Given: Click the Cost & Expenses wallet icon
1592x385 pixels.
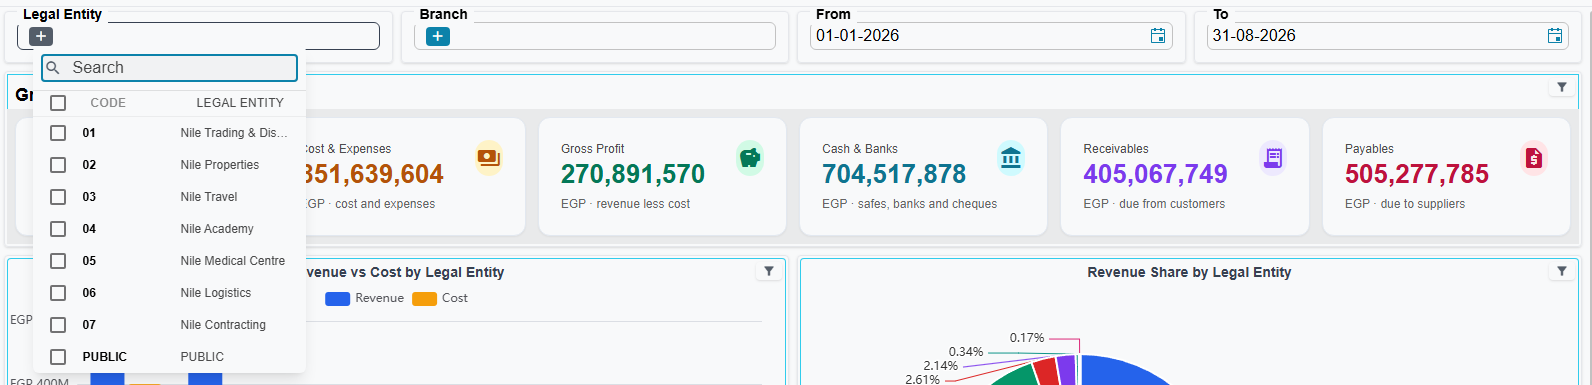Looking at the screenshot, I should coord(489,158).
